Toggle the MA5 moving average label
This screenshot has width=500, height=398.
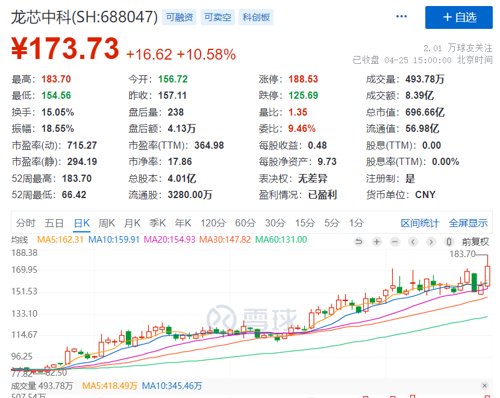pyautogui.click(x=60, y=240)
